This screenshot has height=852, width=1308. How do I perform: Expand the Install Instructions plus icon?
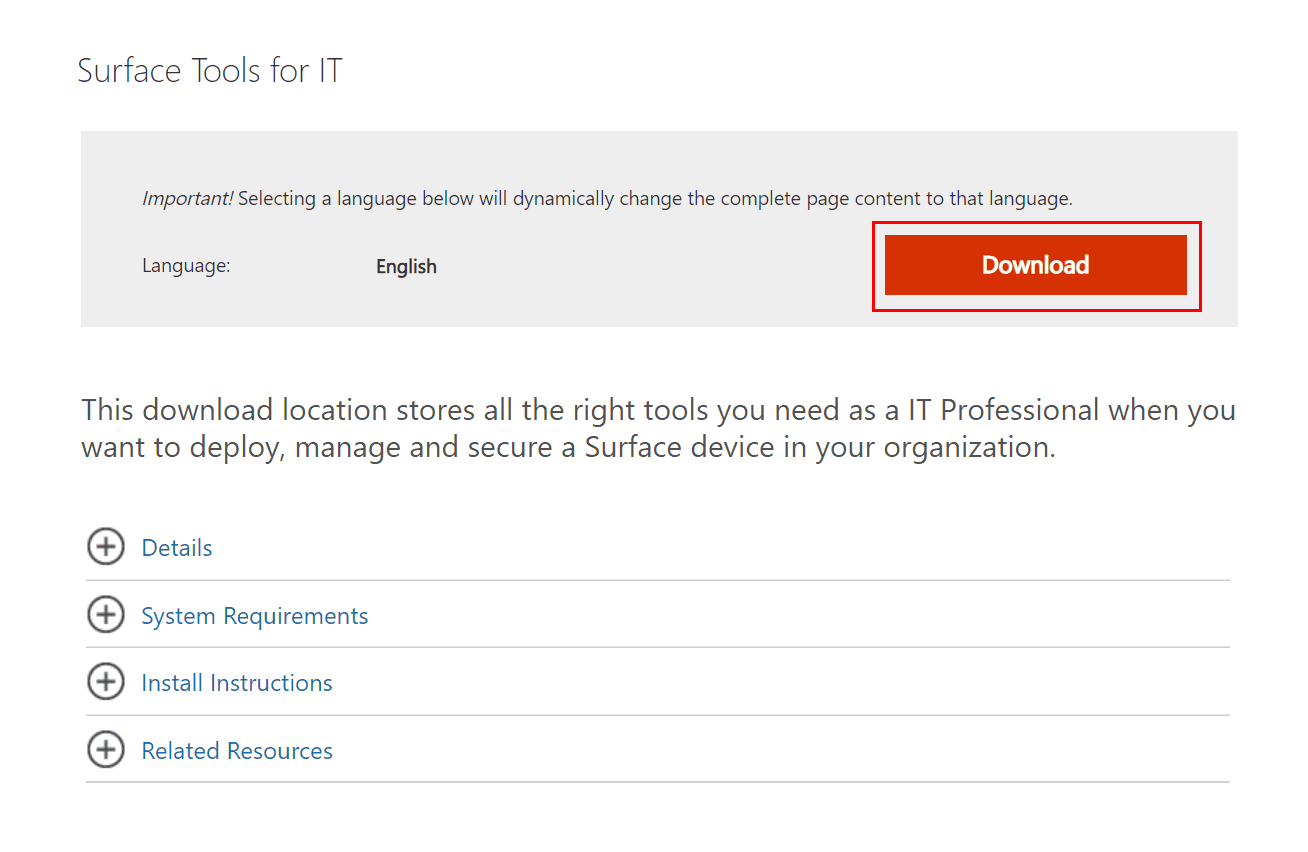coord(106,682)
